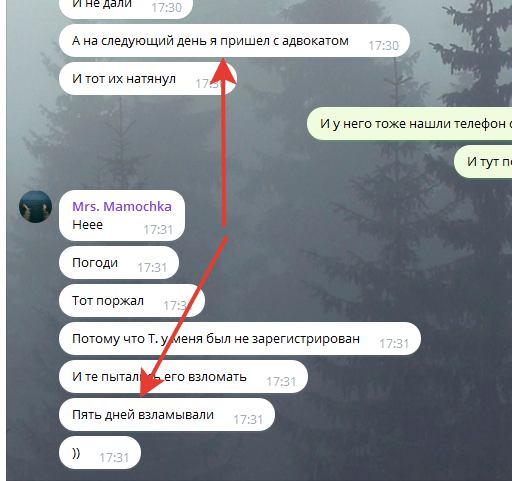The width and height of the screenshot is (512, 481).
Task: Click the 17:30 timestamp on the адвокатом message
Action: [x=384, y=46]
